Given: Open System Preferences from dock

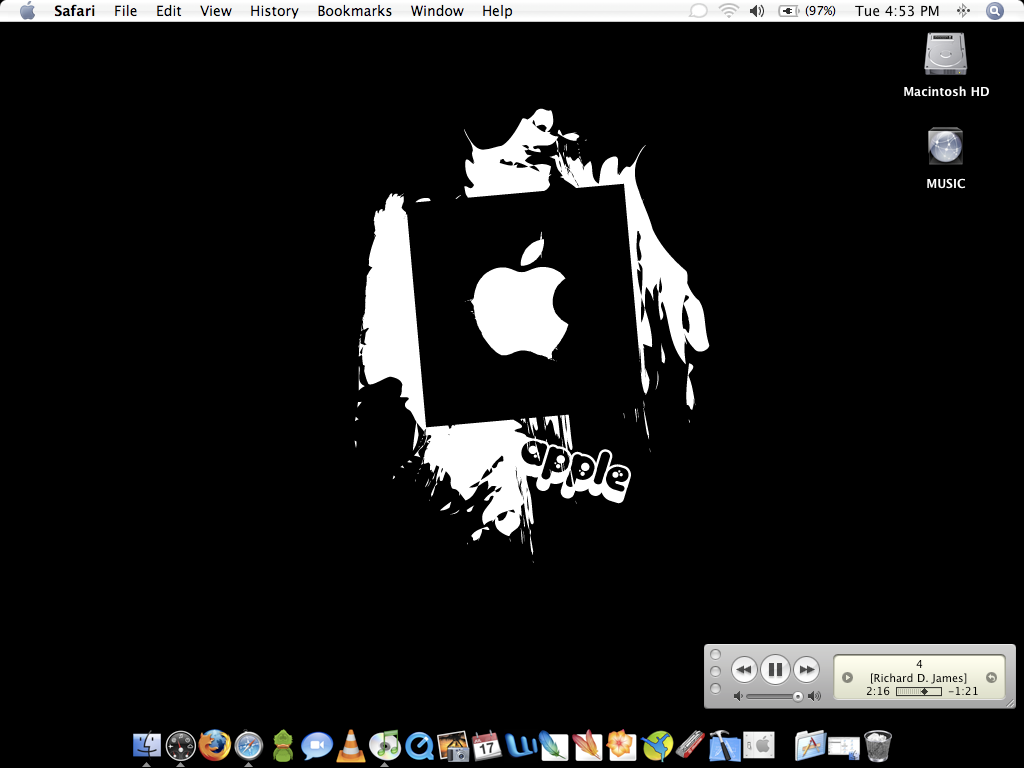Looking at the screenshot, I should click(759, 745).
